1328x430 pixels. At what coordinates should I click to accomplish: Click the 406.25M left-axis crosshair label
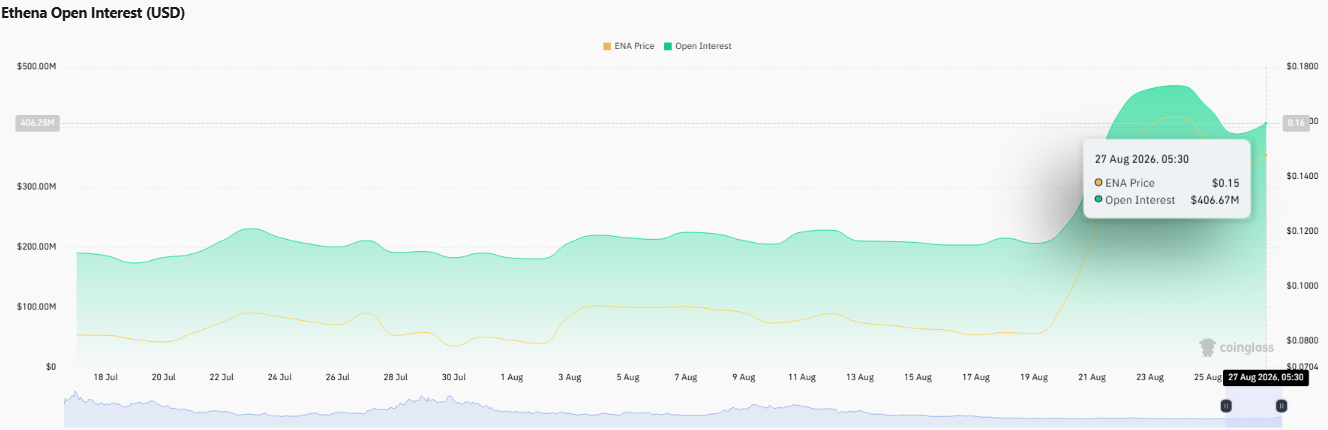click(38, 123)
